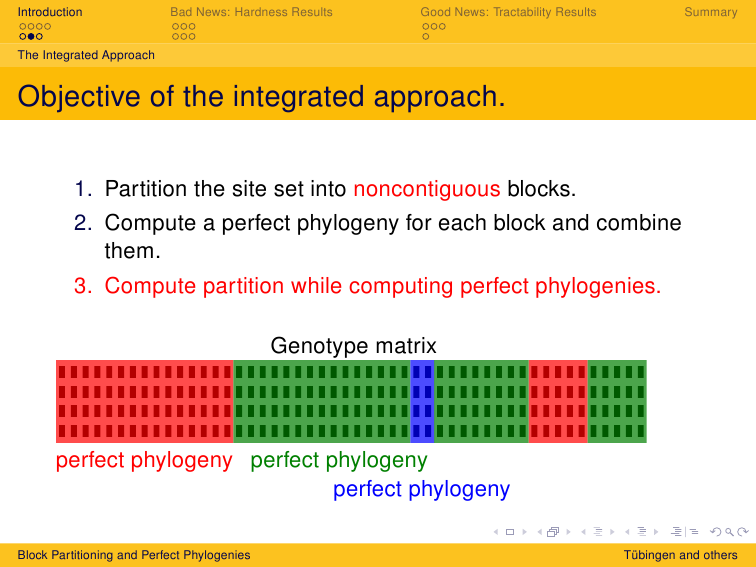Select first circle in Introduction's top row
This screenshot has width=756, height=567.
coord(23,27)
